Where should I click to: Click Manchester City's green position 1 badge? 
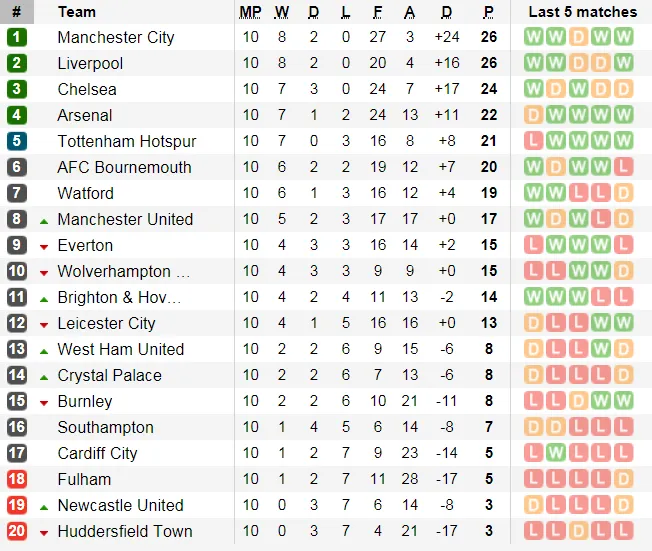click(17, 37)
